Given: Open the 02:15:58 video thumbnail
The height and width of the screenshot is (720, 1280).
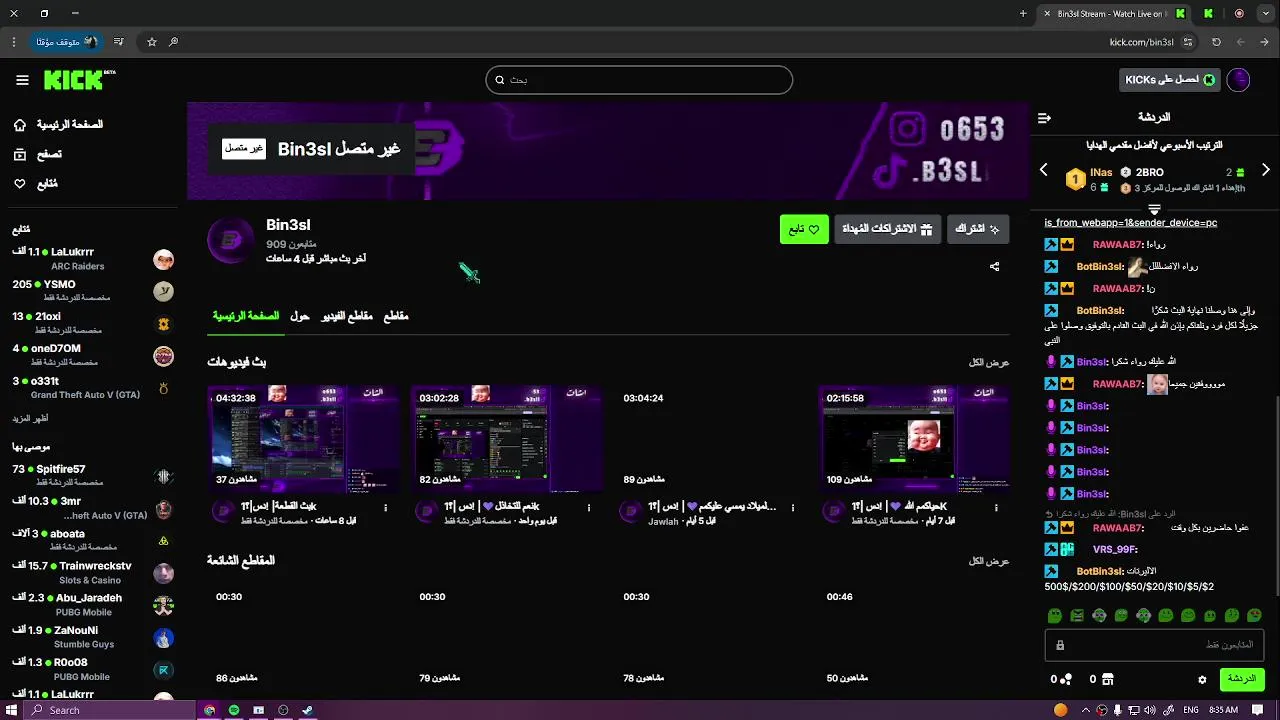Looking at the screenshot, I should pyautogui.click(x=914, y=439).
